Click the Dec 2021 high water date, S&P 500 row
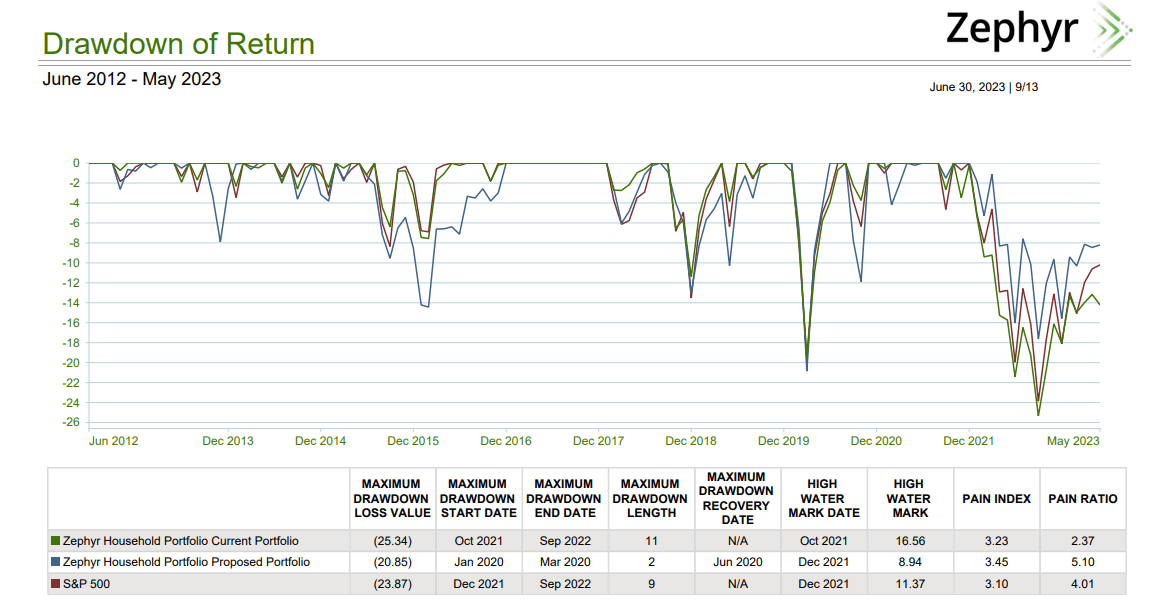The image size is (1176, 603). tap(824, 584)
